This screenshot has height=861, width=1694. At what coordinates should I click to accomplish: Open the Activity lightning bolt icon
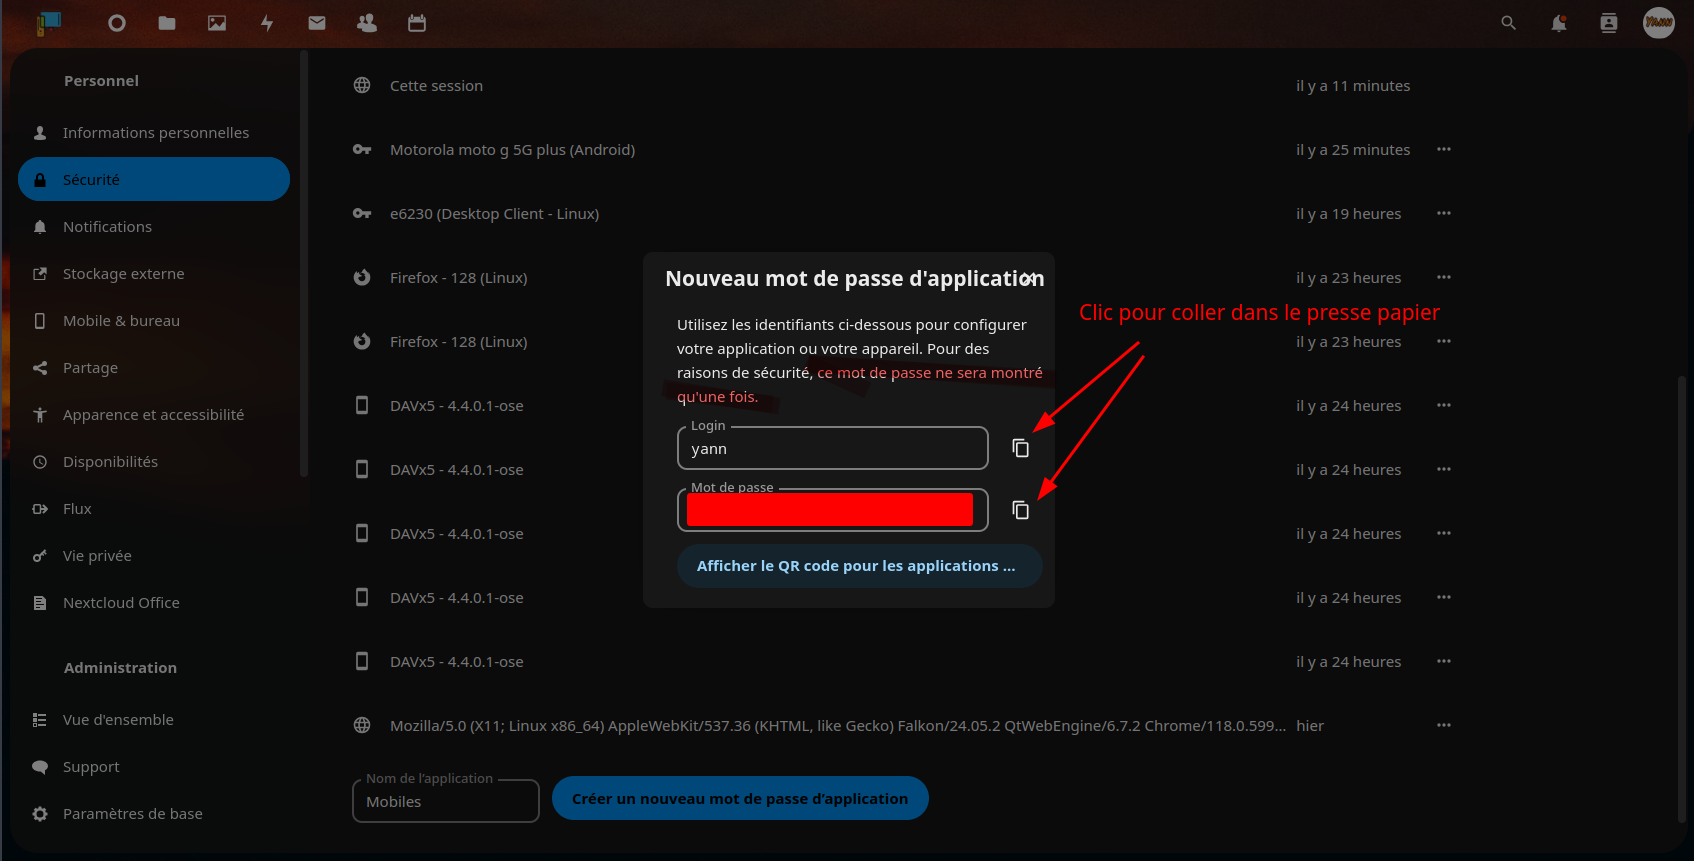[x=267, y=23]
